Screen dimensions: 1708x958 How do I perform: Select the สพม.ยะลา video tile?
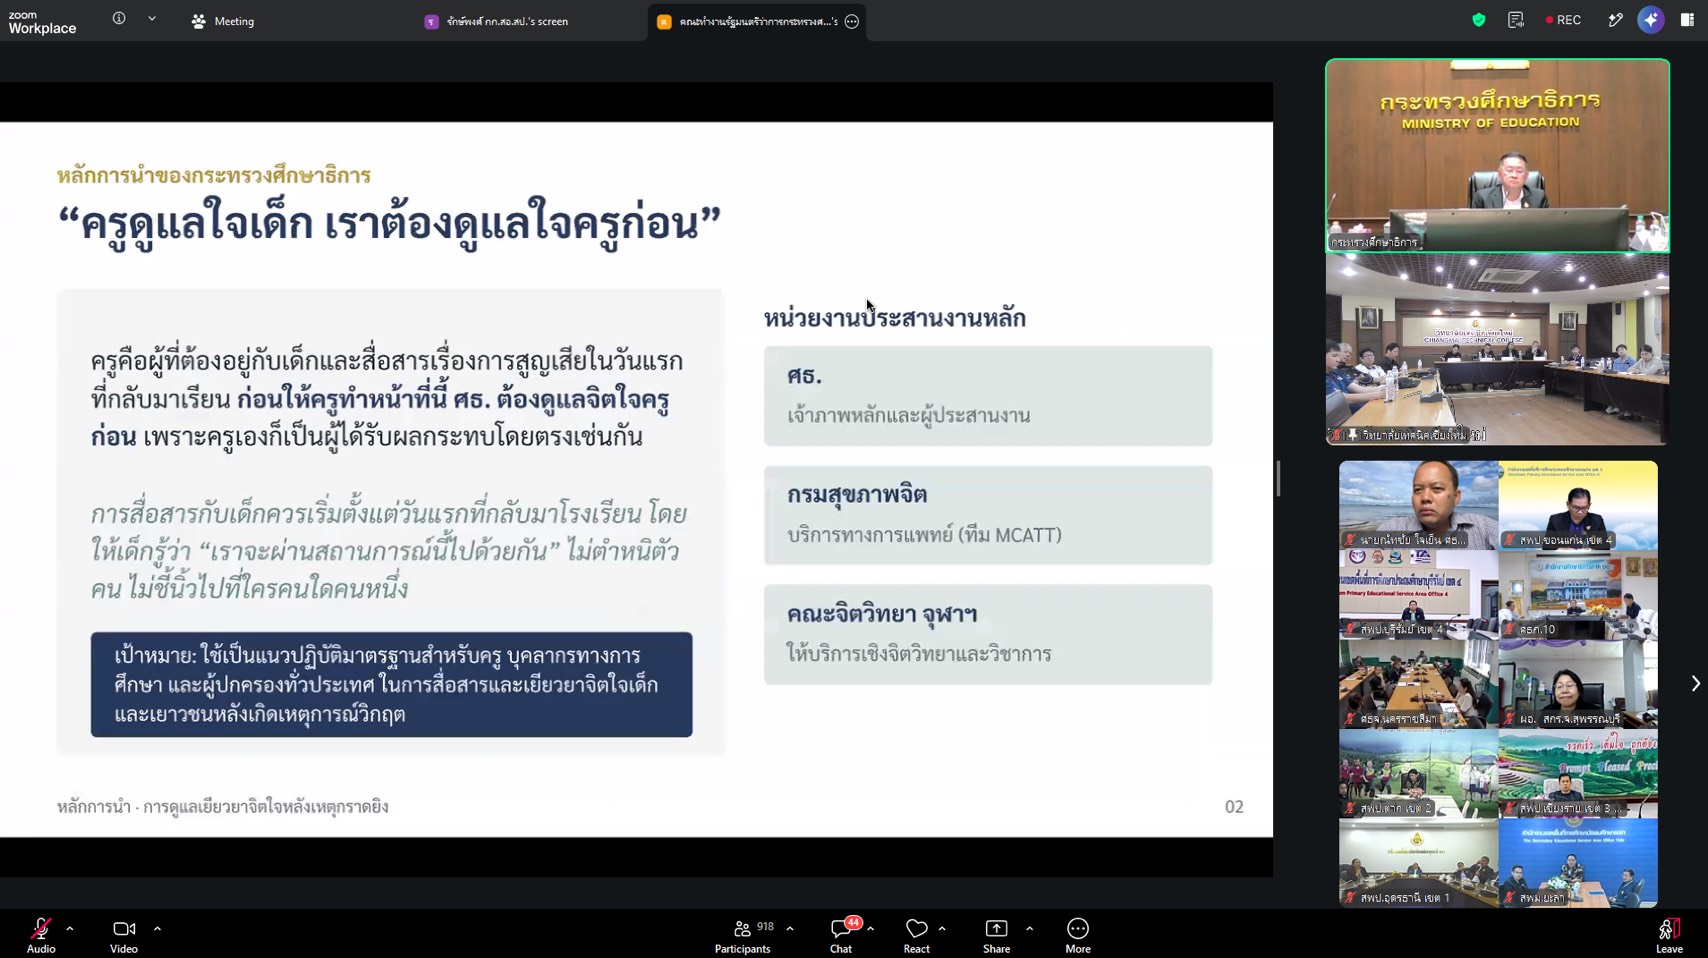(x=1578, y=863)
